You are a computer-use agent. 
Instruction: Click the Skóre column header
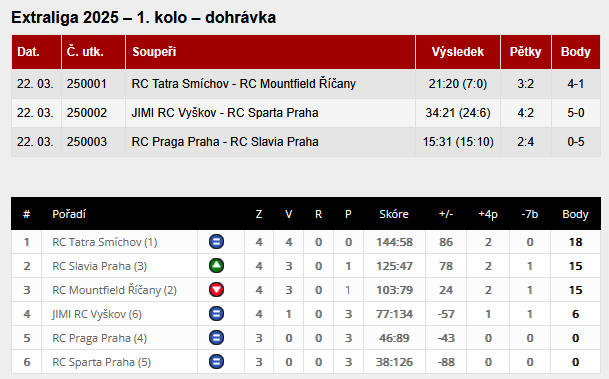pyautogui.click(x=394, y=214)
